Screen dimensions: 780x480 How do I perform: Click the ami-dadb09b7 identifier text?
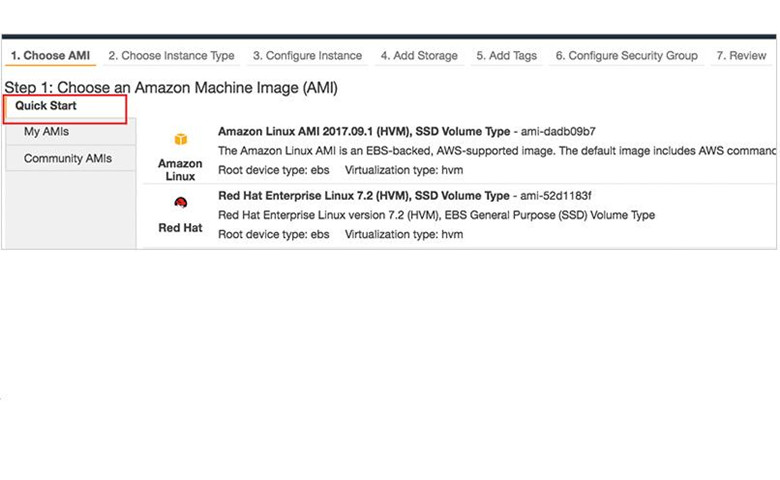click(558, 132)
